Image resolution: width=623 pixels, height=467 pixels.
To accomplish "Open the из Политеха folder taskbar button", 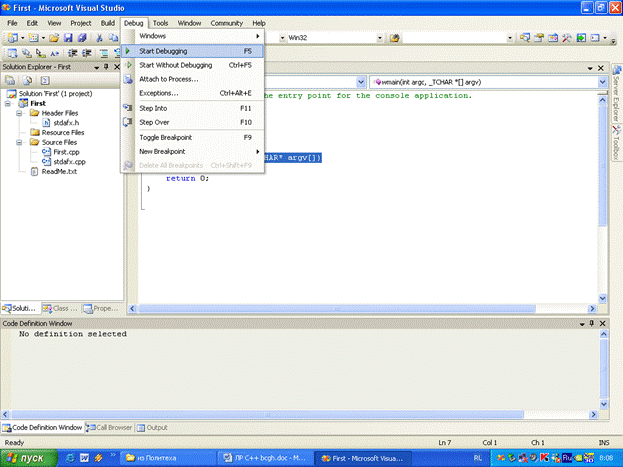I will 169,458.
